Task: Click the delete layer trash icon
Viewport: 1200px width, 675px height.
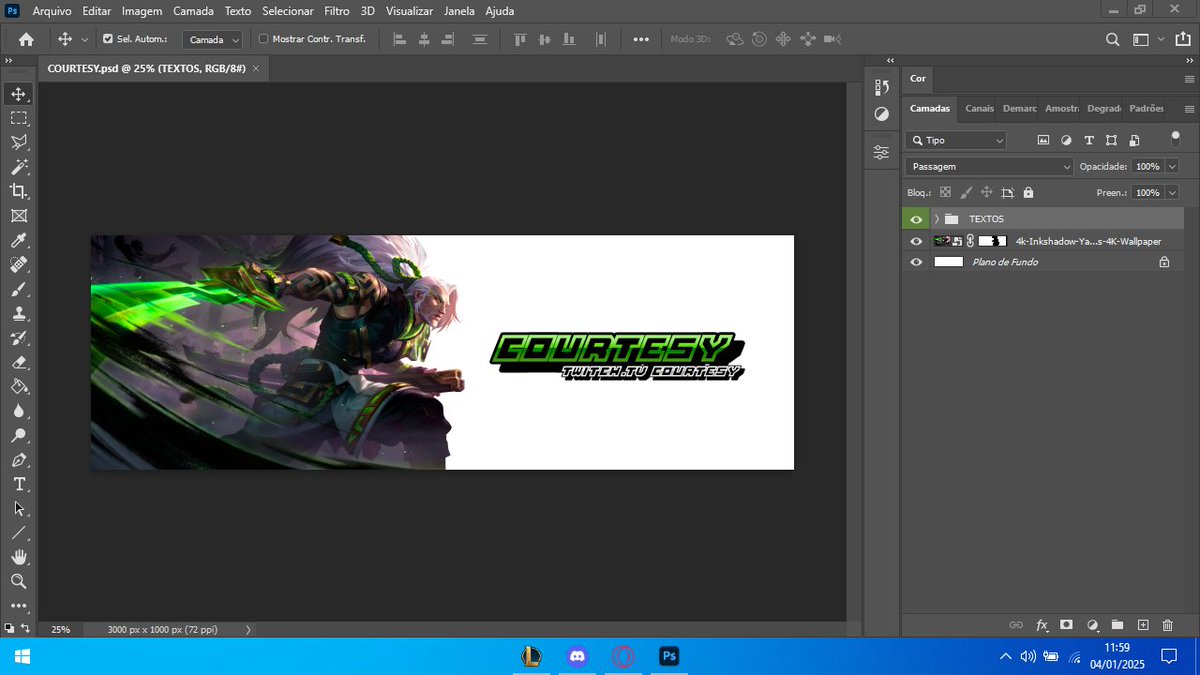Action: tap(1168, 625)
